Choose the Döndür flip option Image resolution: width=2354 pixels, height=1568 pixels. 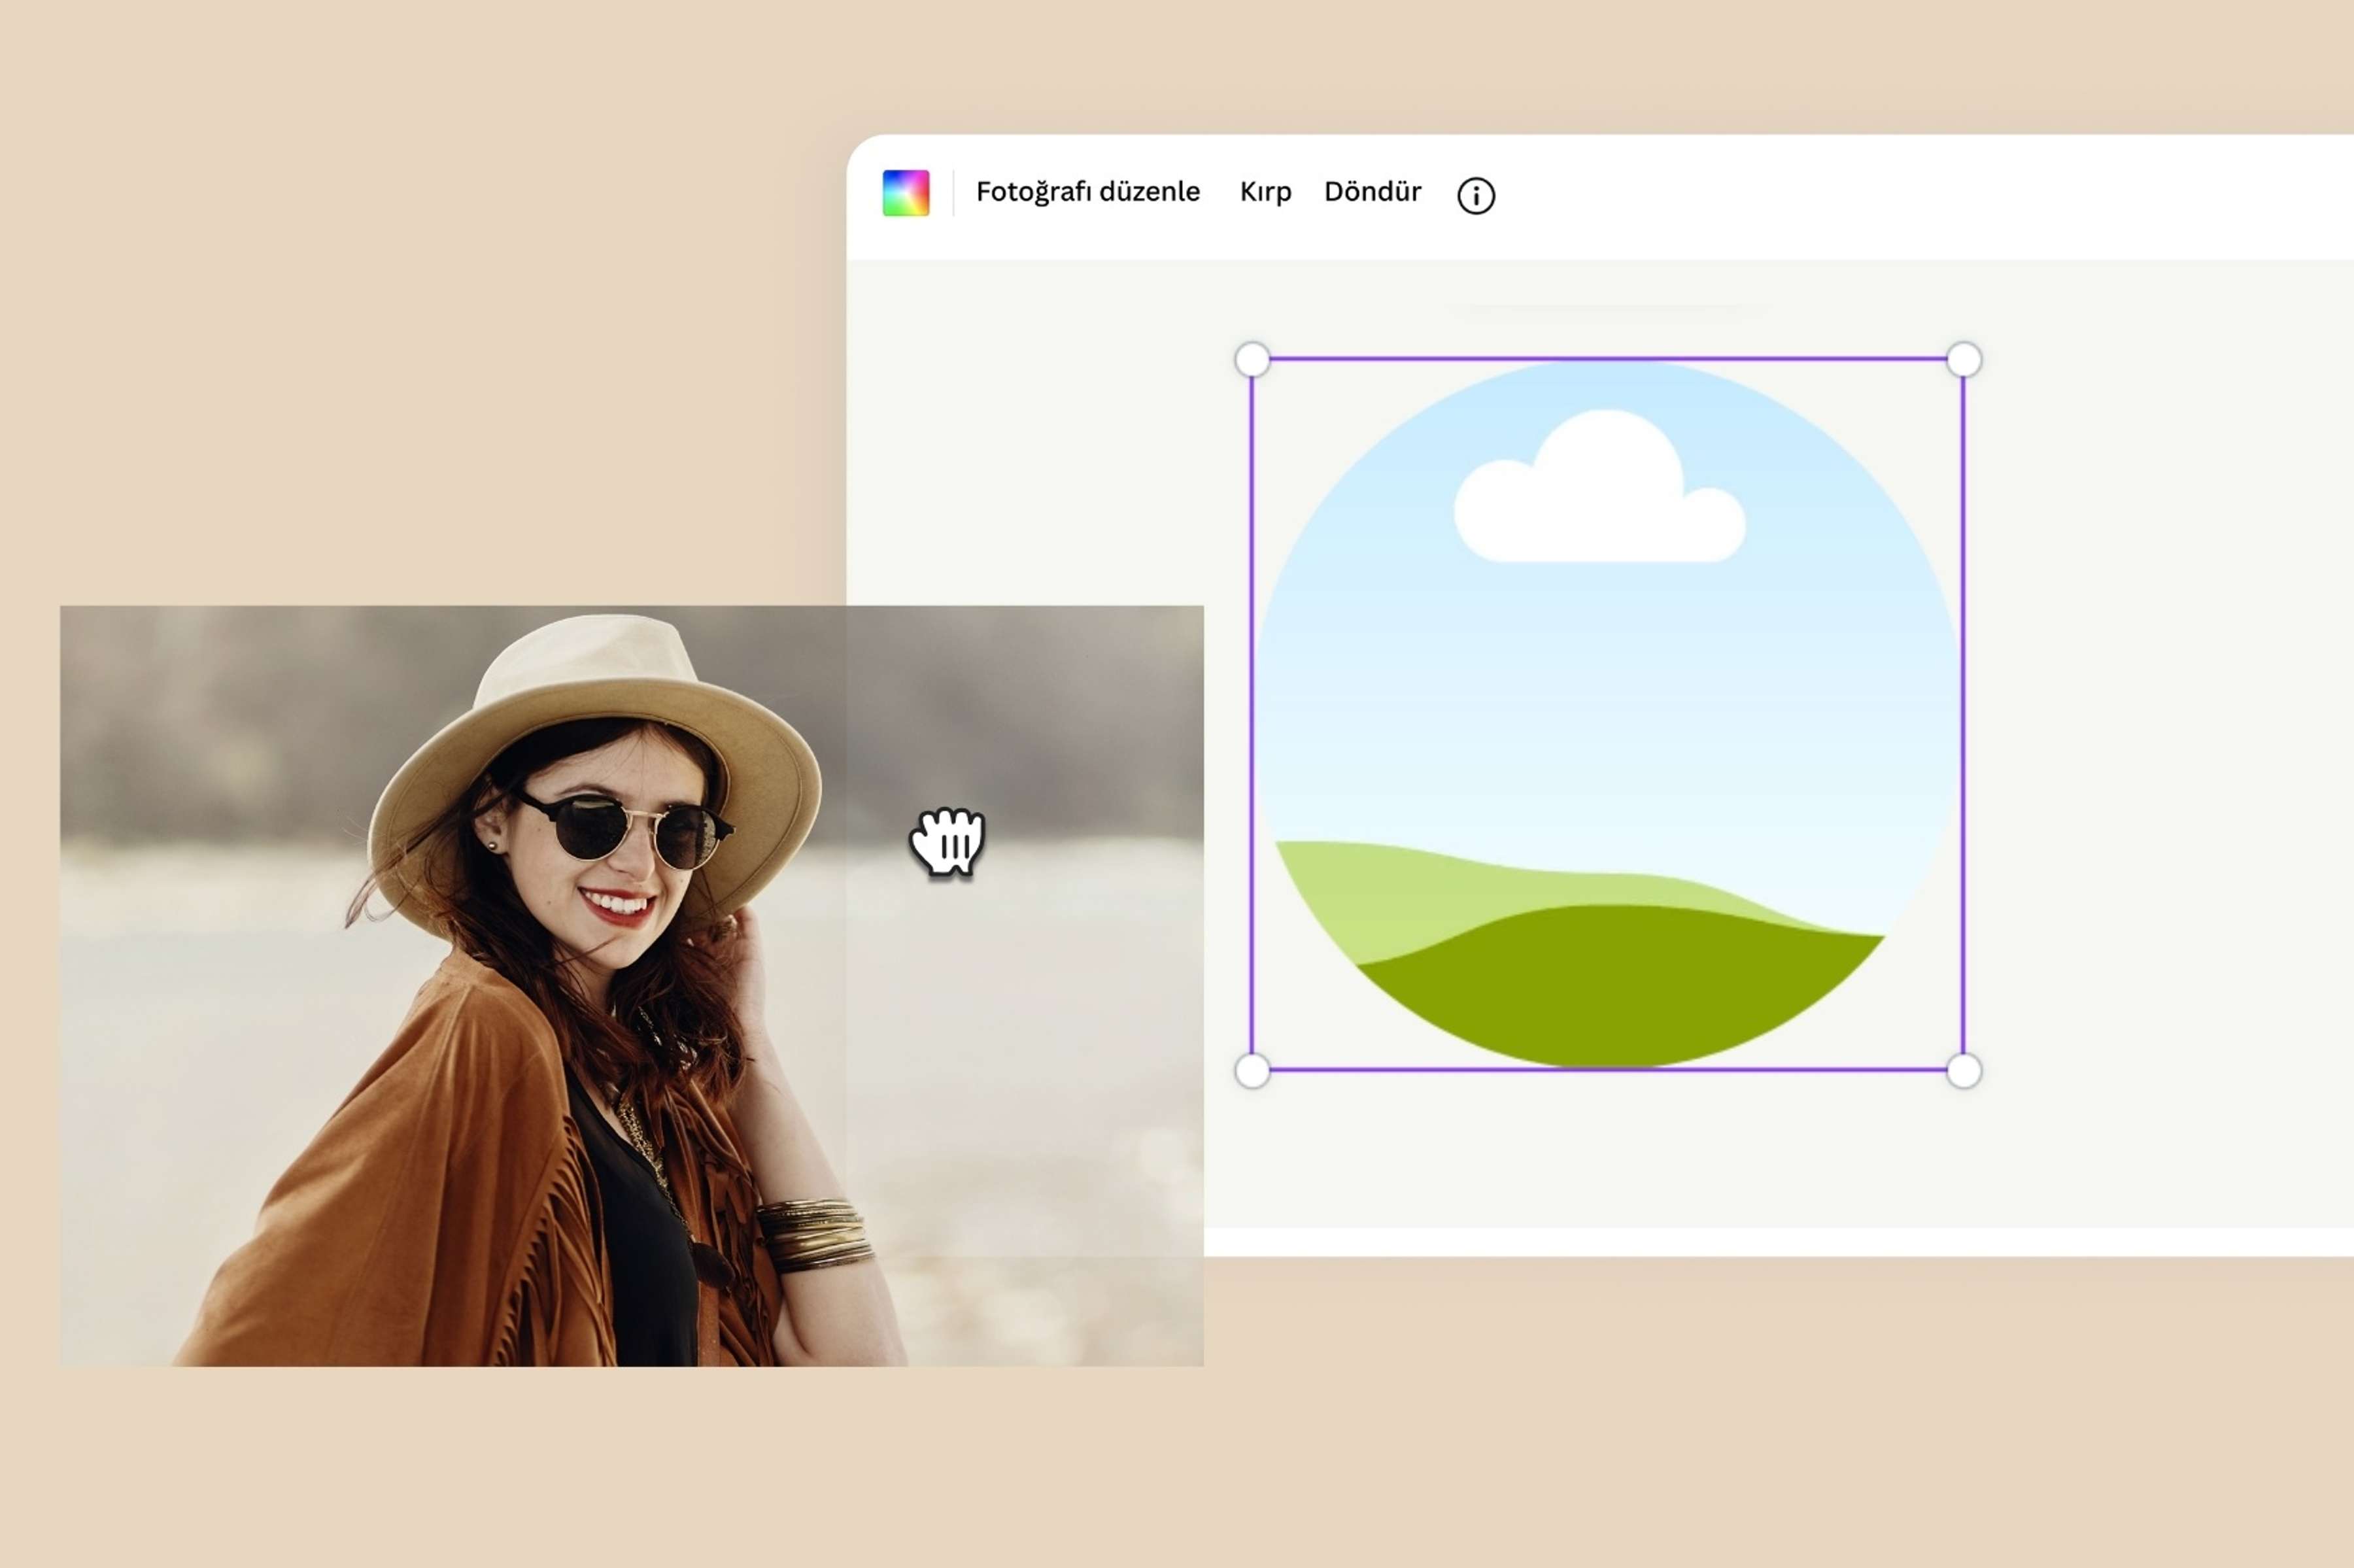1372,192
